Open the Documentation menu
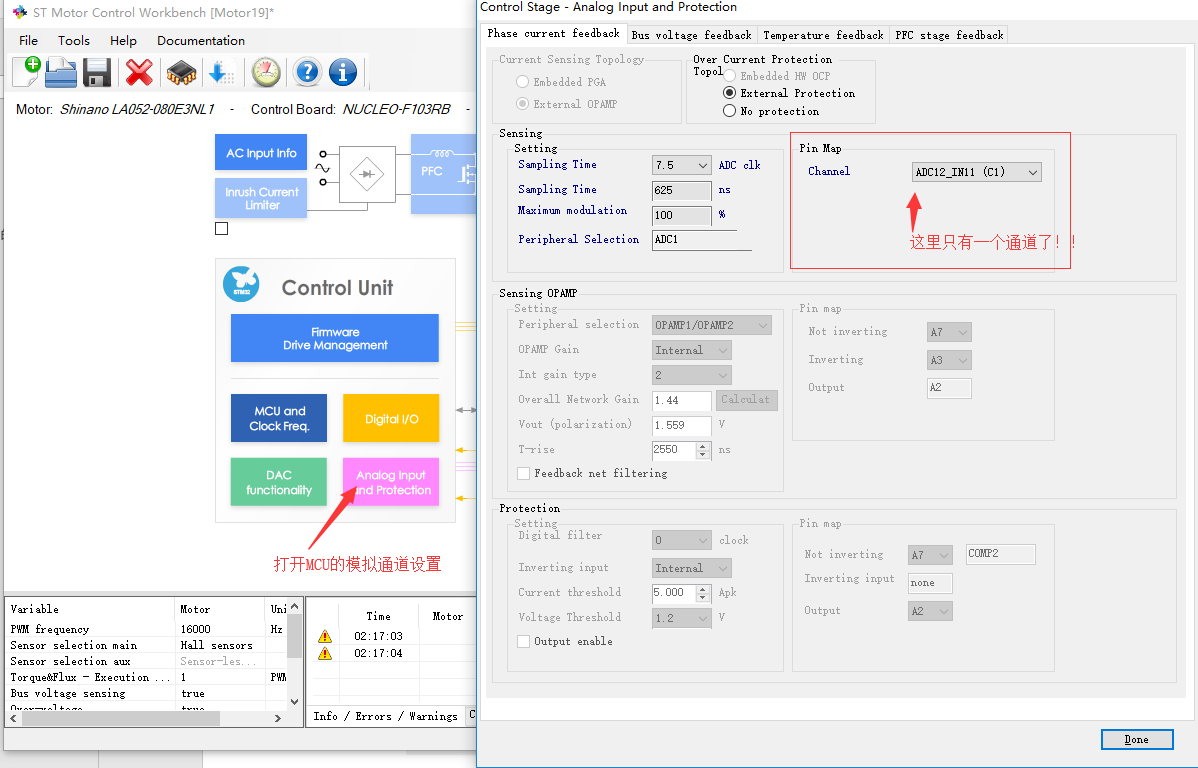The image size is (1198, 768). [x=200, y=40]
